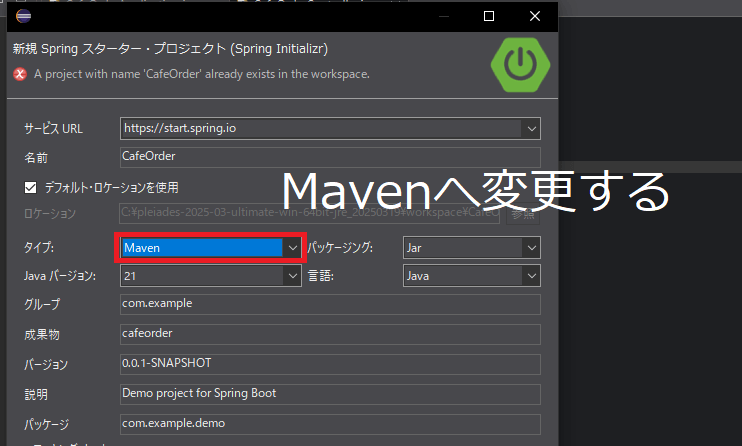Click the バージョン field with 0.0.1-SNAPSHOT
This screenshot has width=742, height=446.
click(329, 363)
